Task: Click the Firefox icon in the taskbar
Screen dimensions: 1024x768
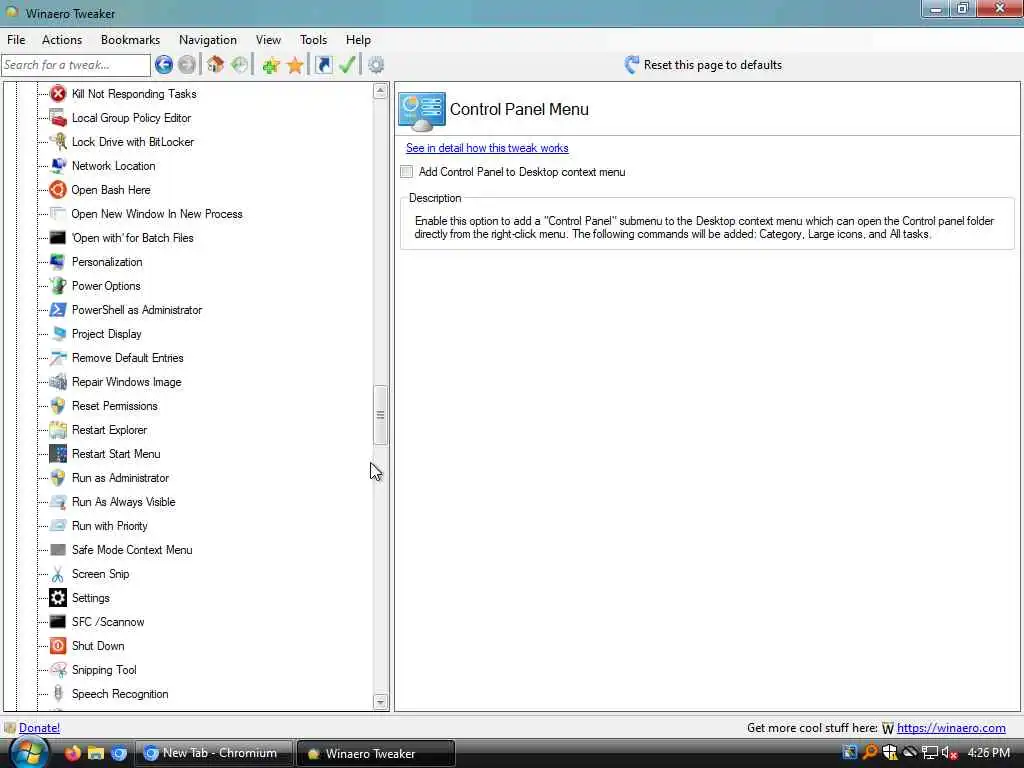Action: (72, 753)
